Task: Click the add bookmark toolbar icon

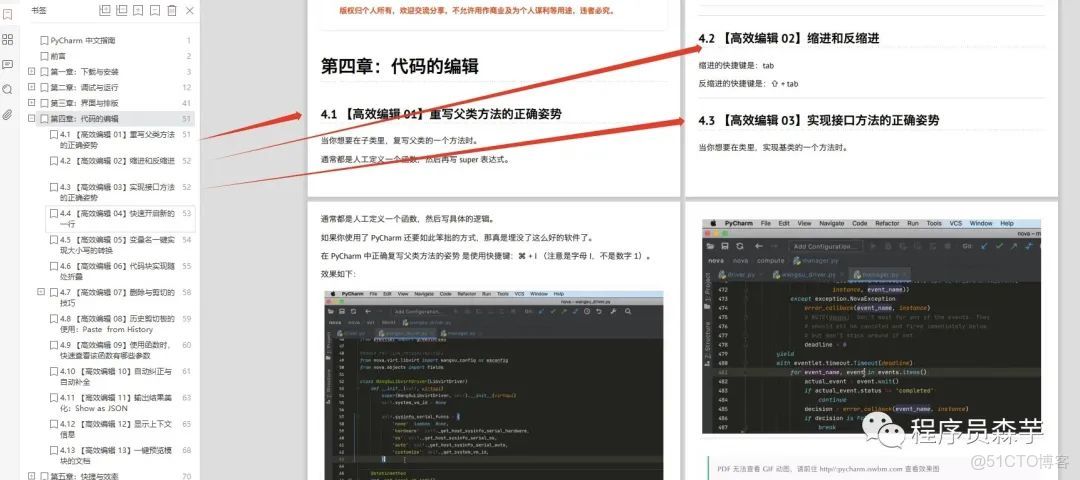Action: tap(138, 10)
